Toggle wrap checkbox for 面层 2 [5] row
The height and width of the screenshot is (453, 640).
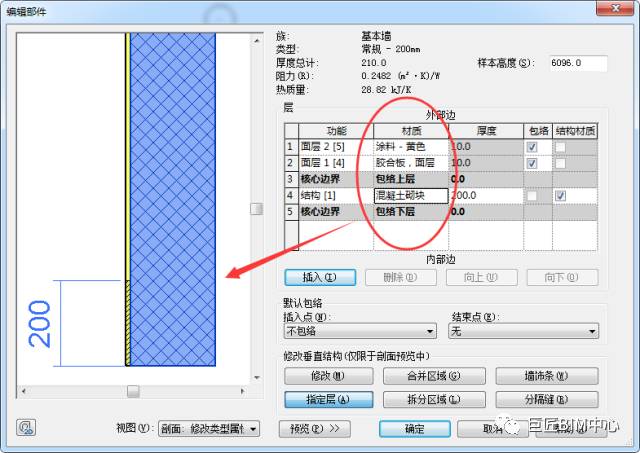[532, 147]
